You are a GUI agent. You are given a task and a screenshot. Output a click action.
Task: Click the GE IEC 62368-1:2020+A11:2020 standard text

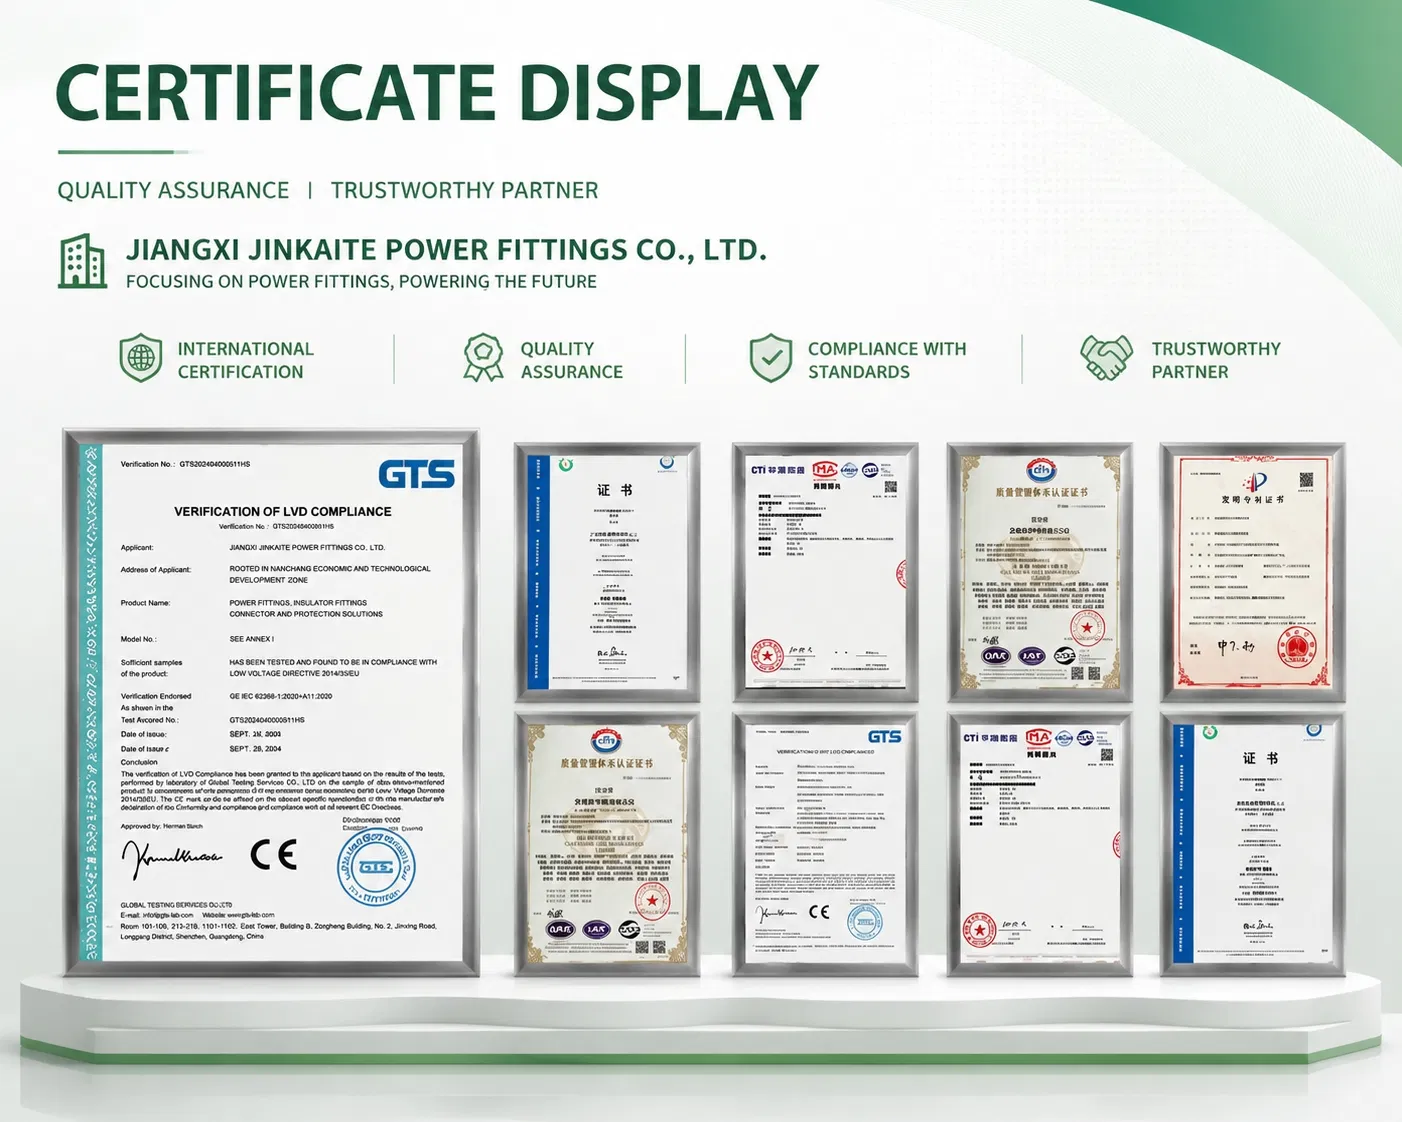281,696
